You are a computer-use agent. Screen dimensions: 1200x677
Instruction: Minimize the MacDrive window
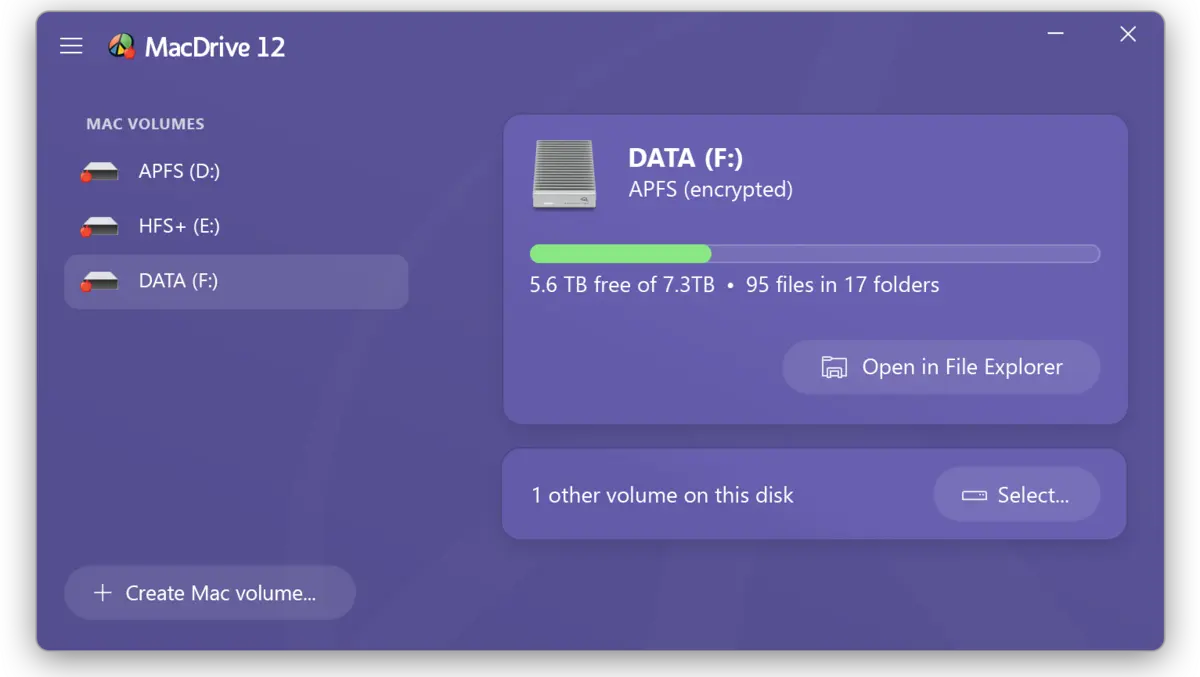(x=1055, y=33)
